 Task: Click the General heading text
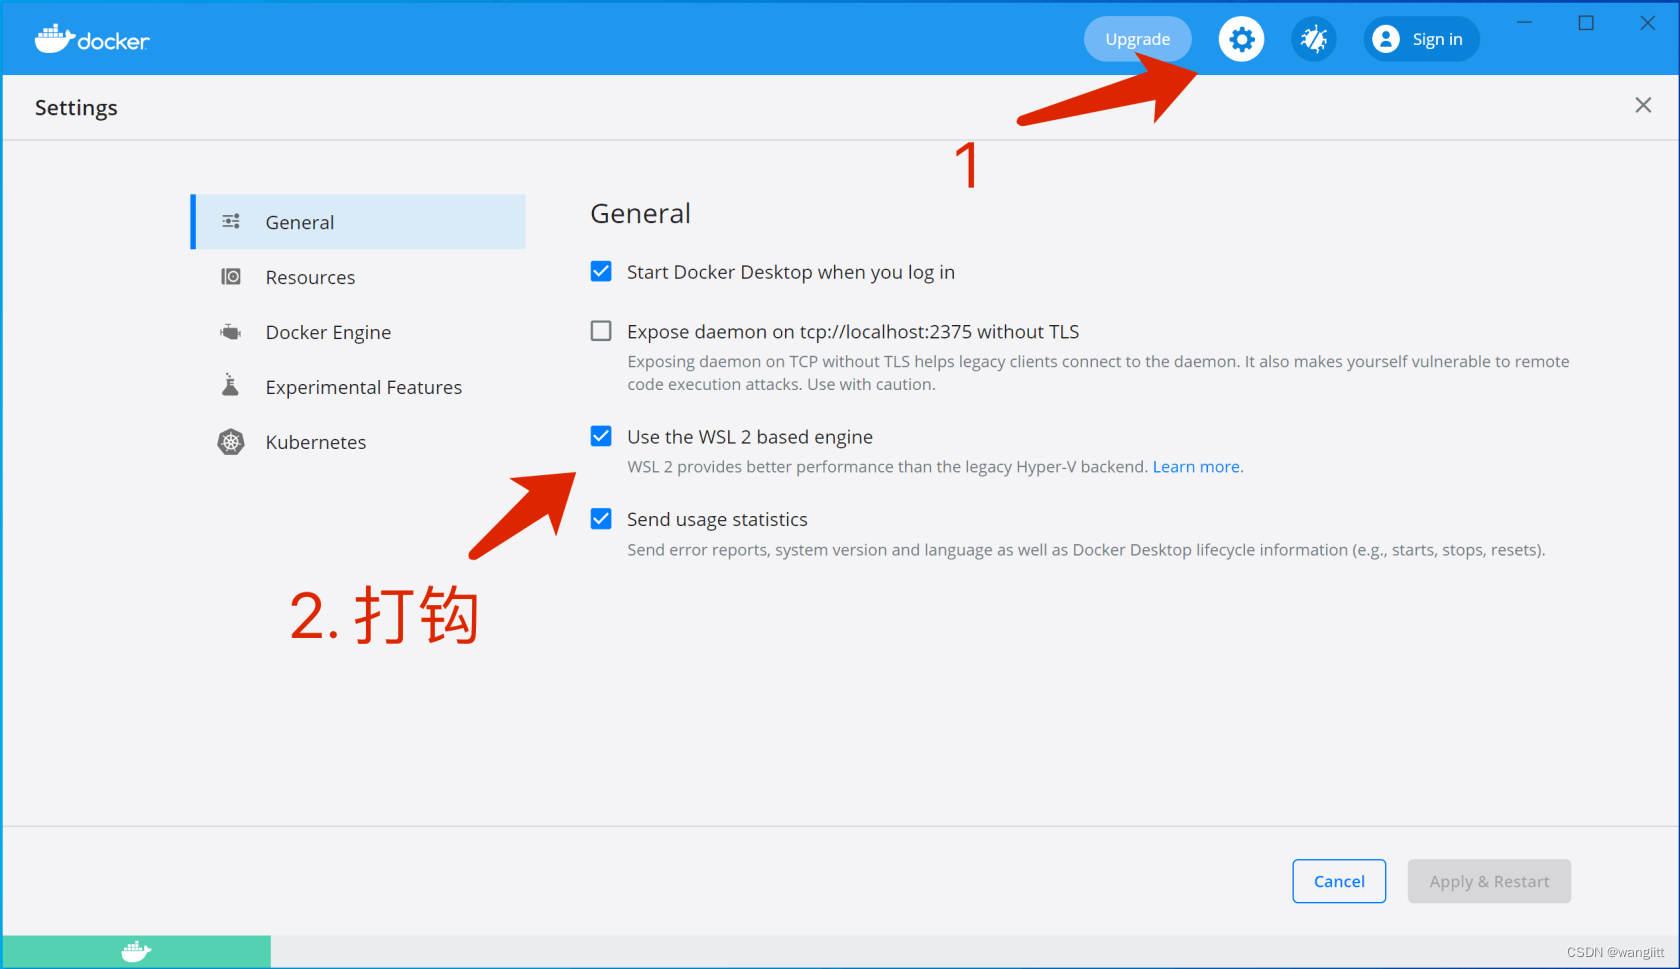[641, 214]
